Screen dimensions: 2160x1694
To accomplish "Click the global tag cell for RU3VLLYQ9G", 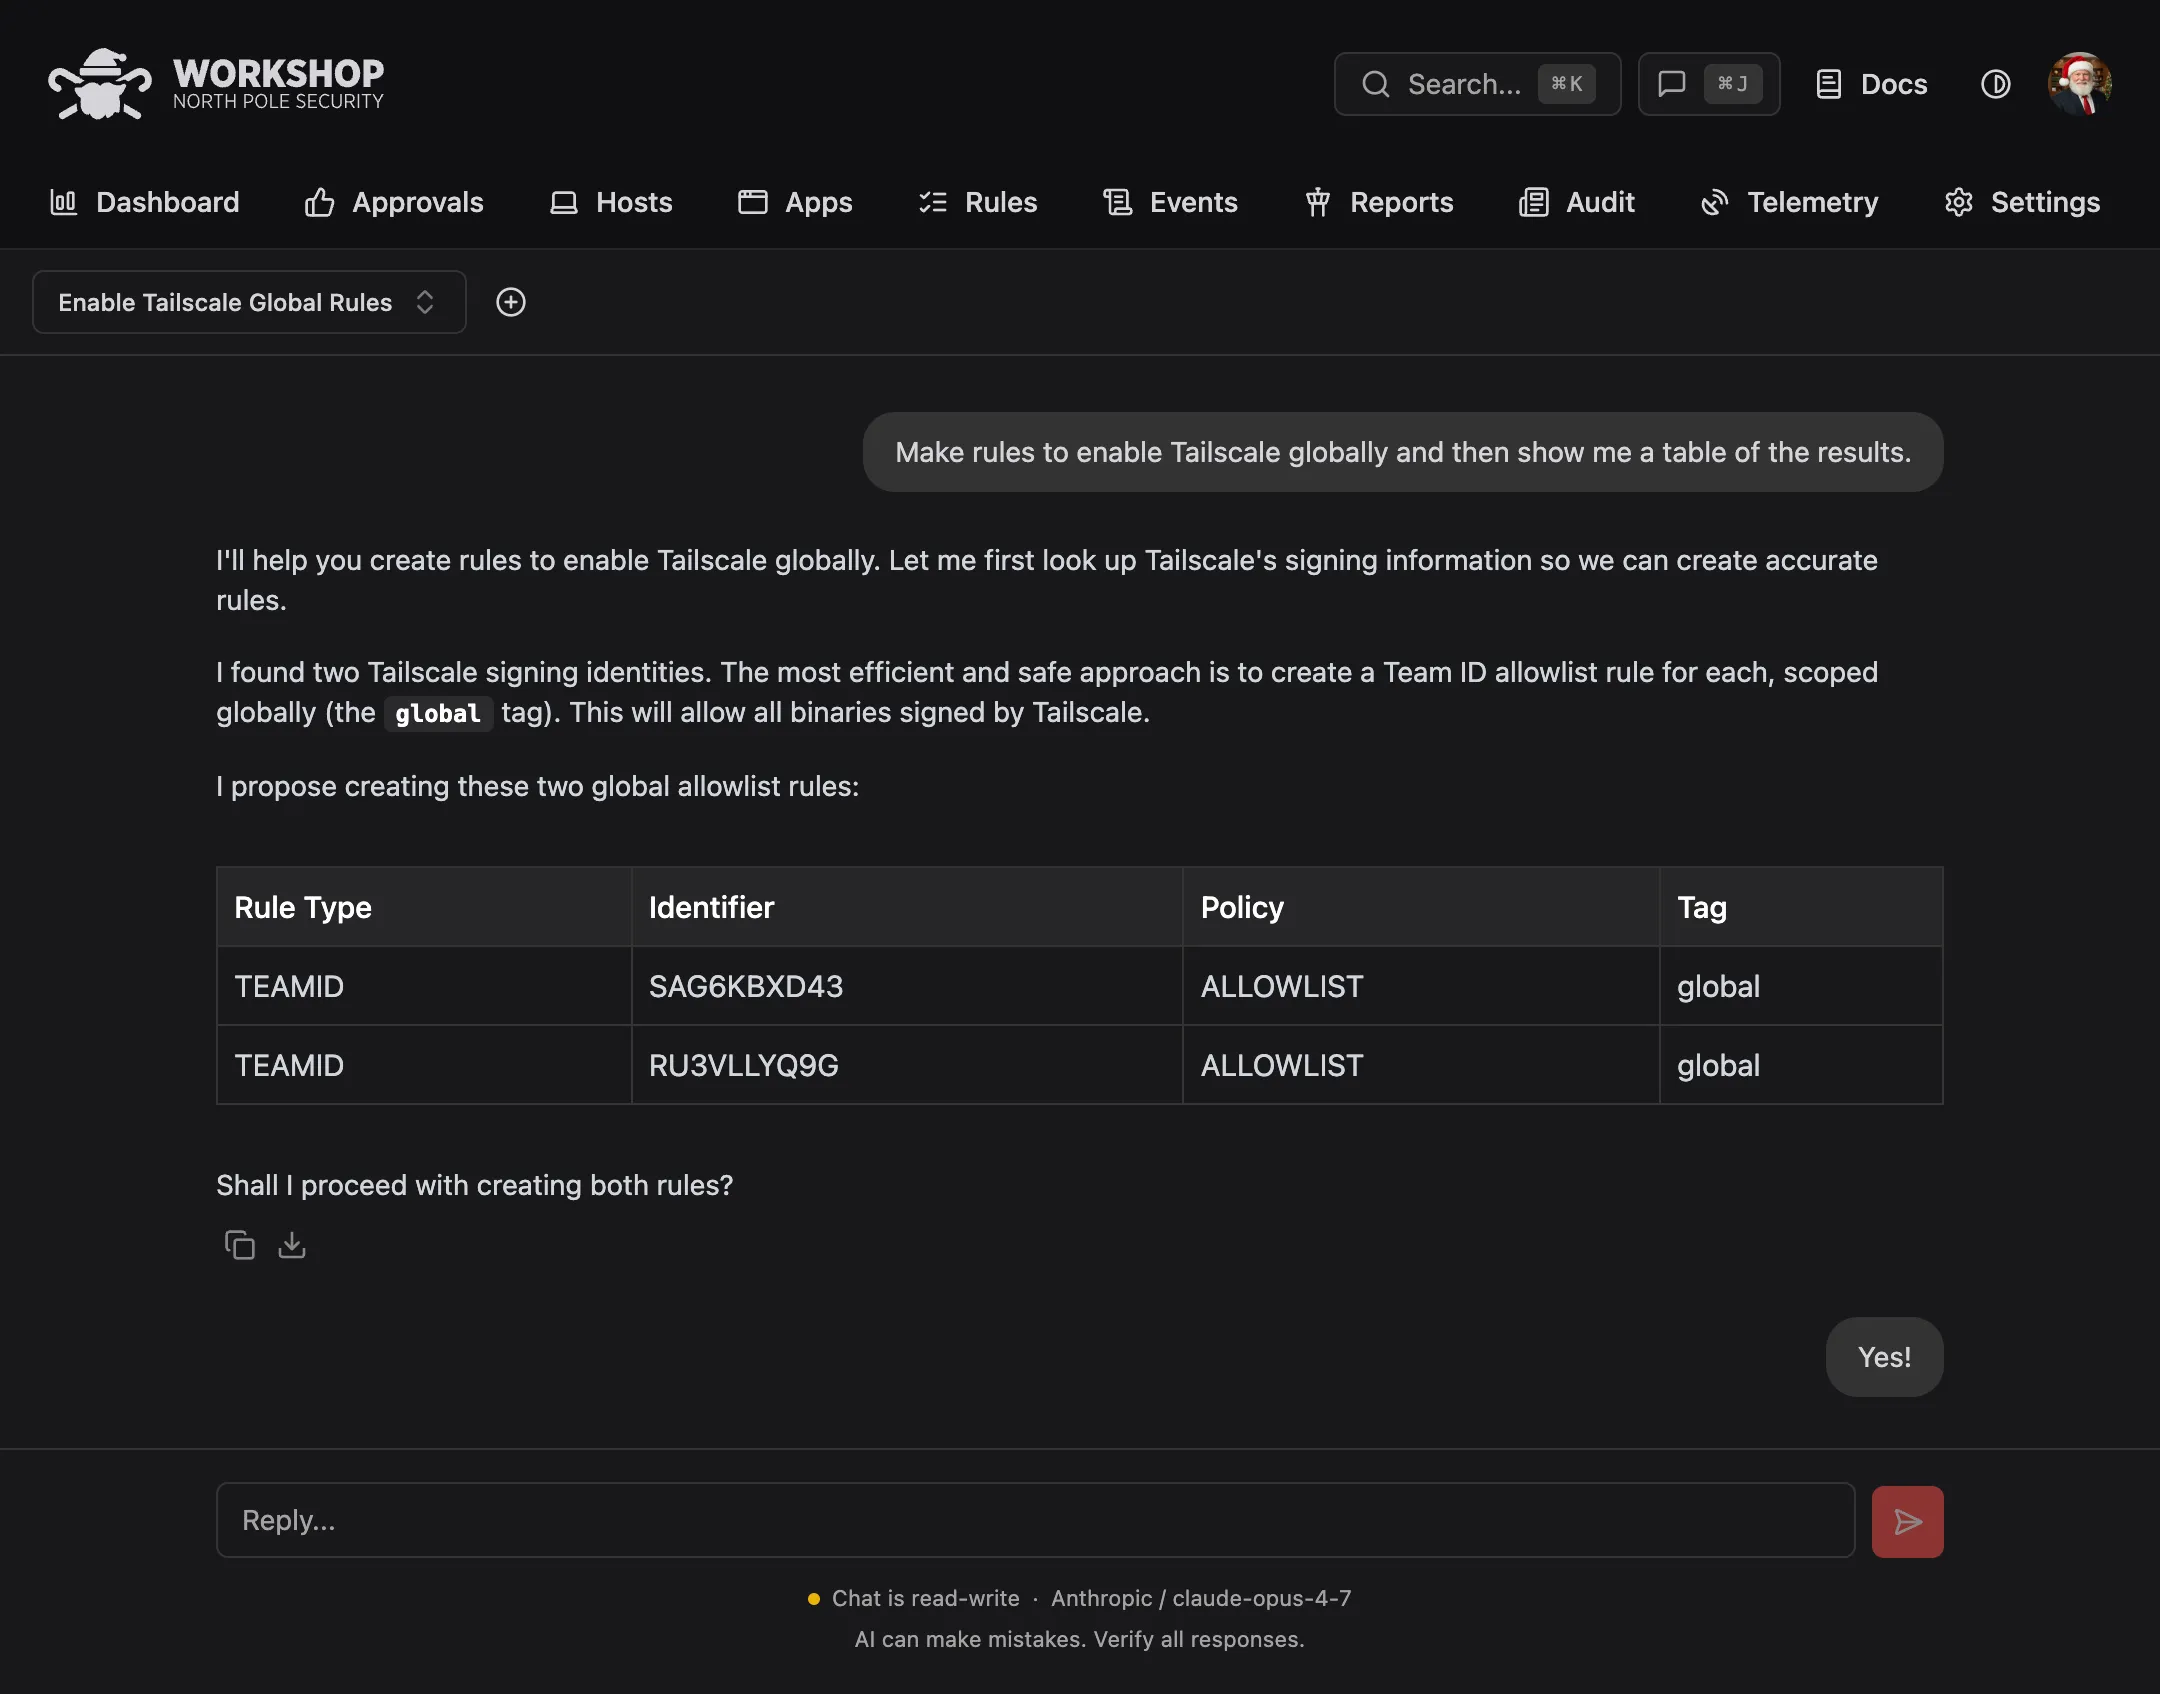I will click(1801, 1065).
